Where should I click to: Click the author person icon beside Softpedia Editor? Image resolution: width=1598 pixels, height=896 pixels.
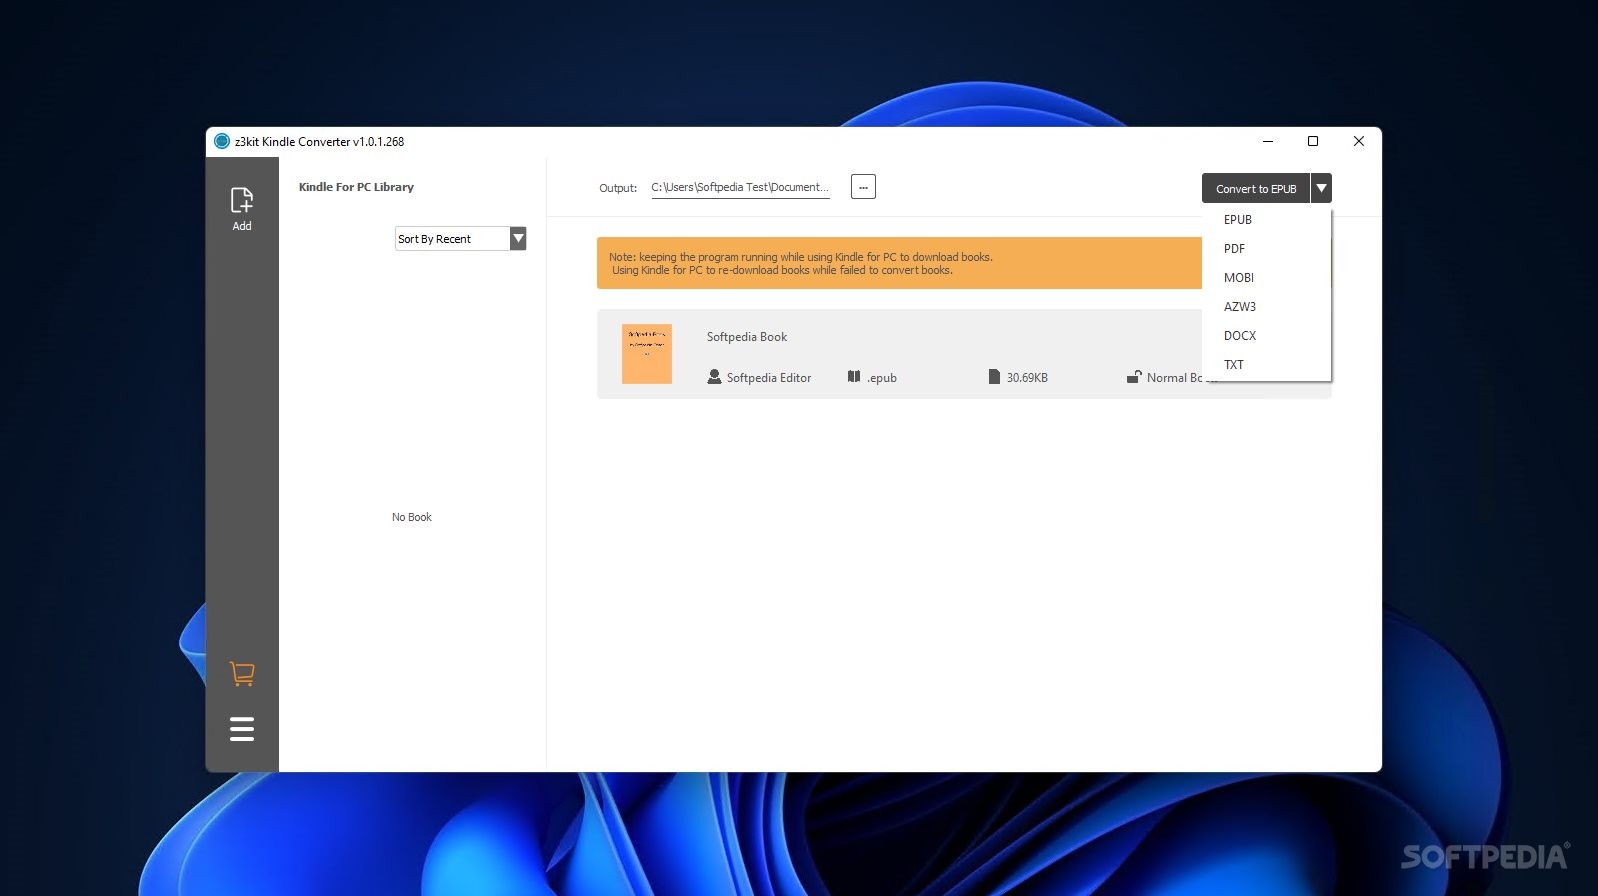point(714,377)
